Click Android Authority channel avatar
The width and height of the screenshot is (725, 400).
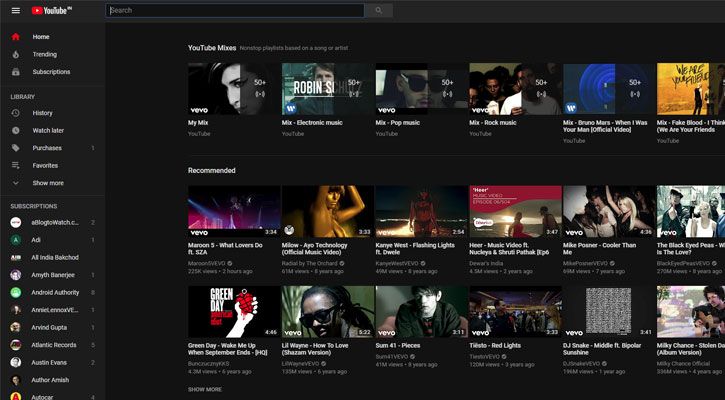coord(16,292)
